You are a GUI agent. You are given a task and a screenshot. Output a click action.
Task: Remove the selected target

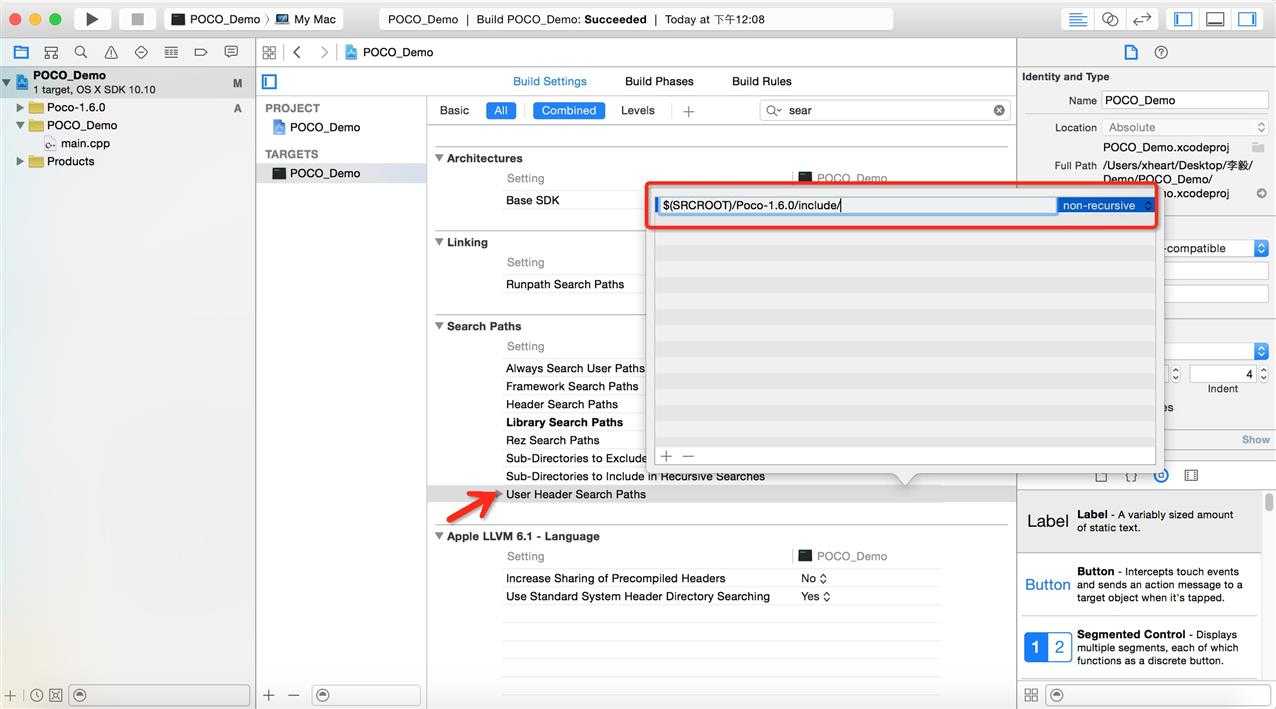[293, 695]
